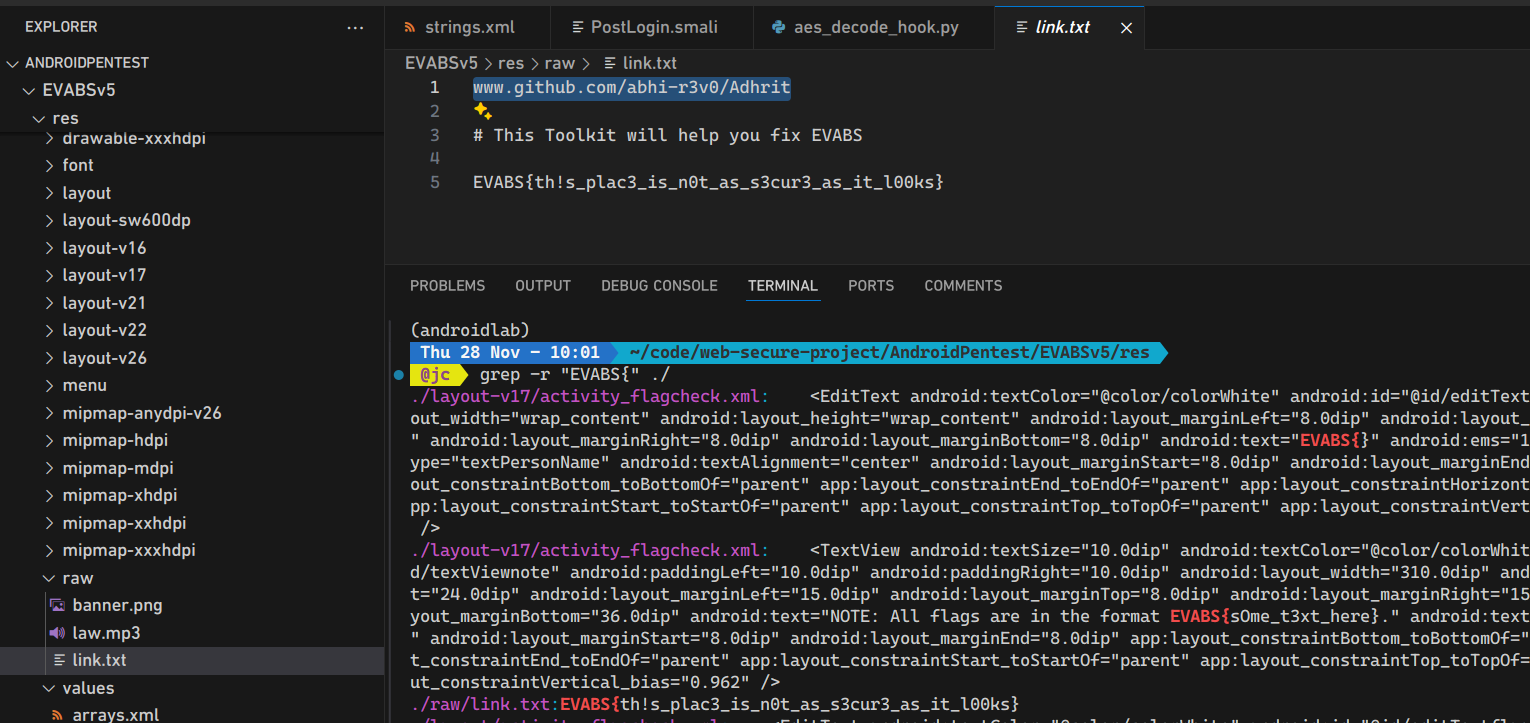Click the grep command in terminal
1530x723 pixels.
tap(575, 376)
